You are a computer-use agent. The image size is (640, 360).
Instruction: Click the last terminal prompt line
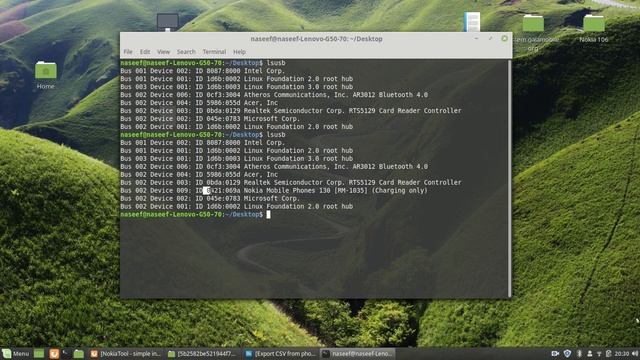195,214
